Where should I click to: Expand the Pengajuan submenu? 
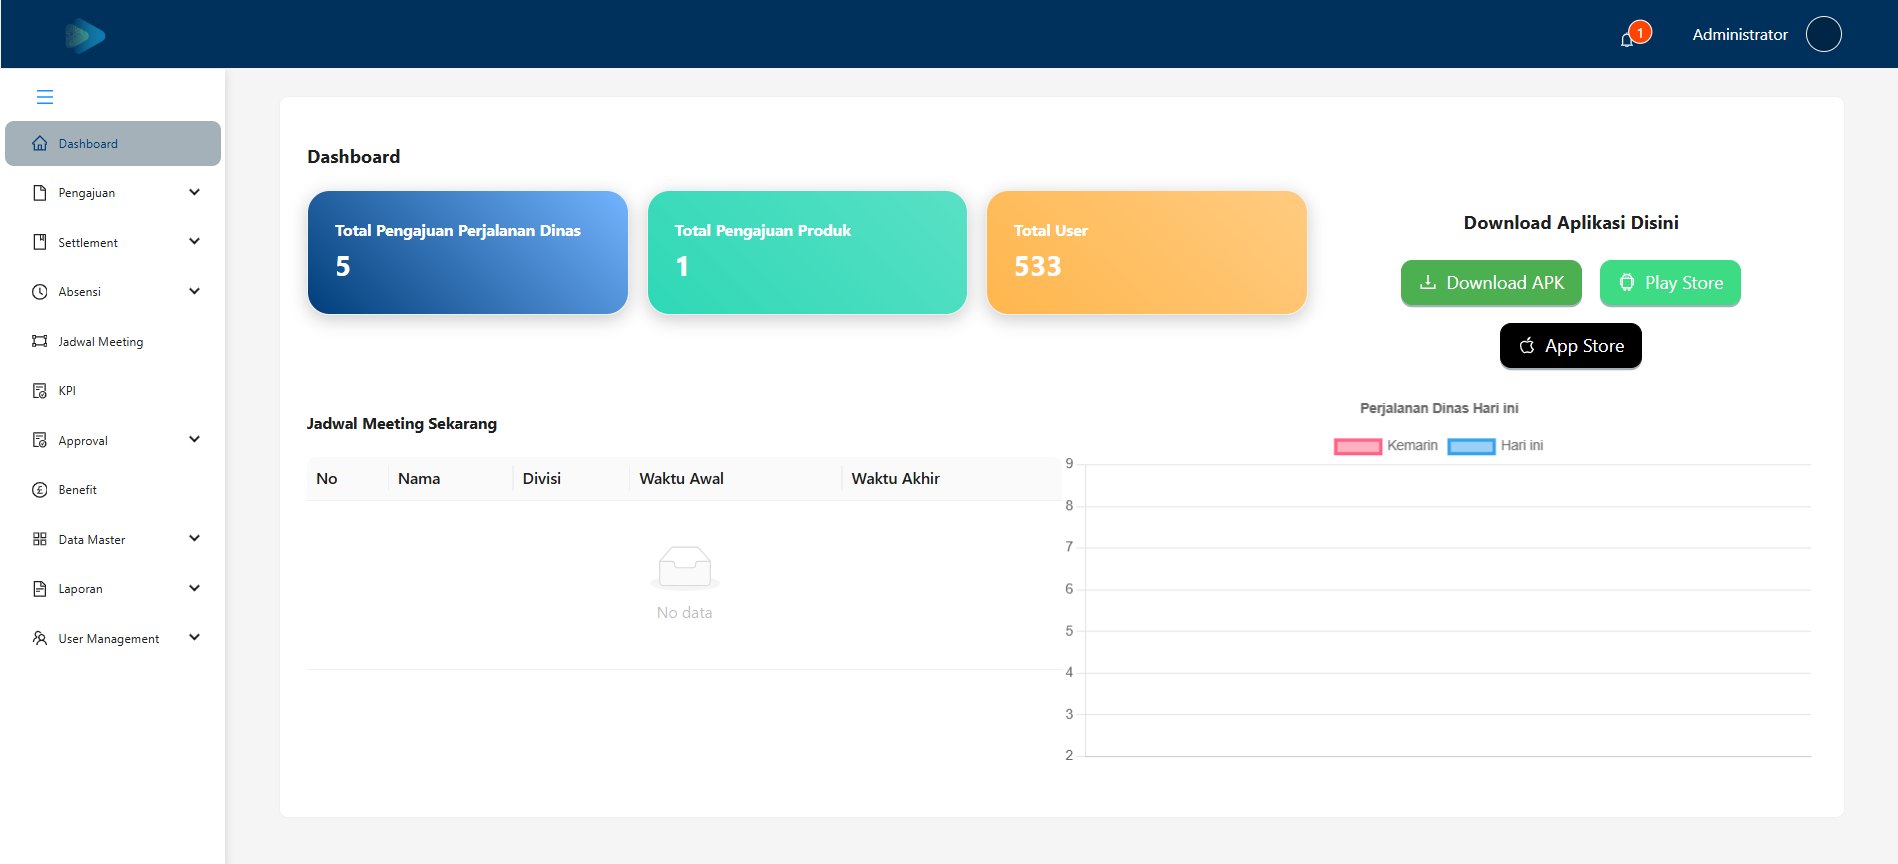click(x=113, y=193)
